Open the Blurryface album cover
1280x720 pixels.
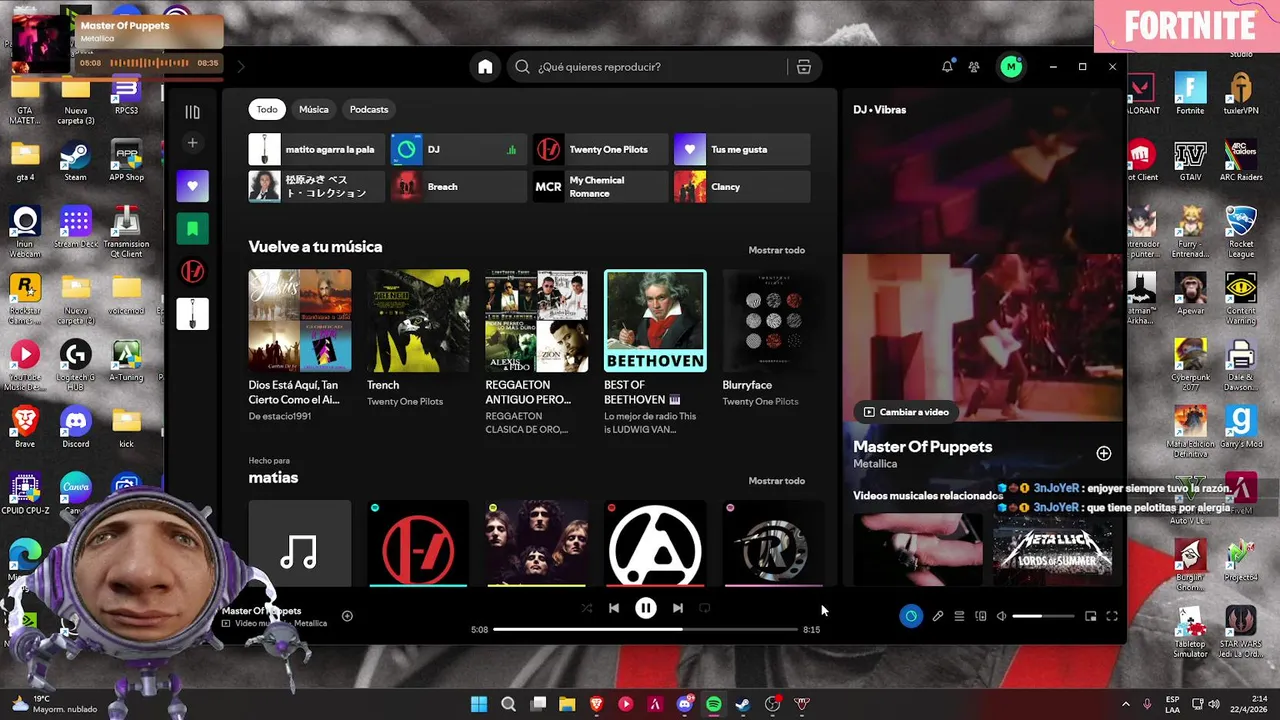click(x=773, y=320)
